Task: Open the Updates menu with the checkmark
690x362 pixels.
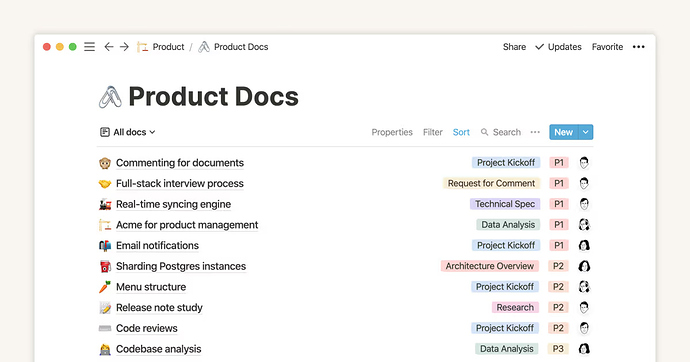Action: coord(558,47)
